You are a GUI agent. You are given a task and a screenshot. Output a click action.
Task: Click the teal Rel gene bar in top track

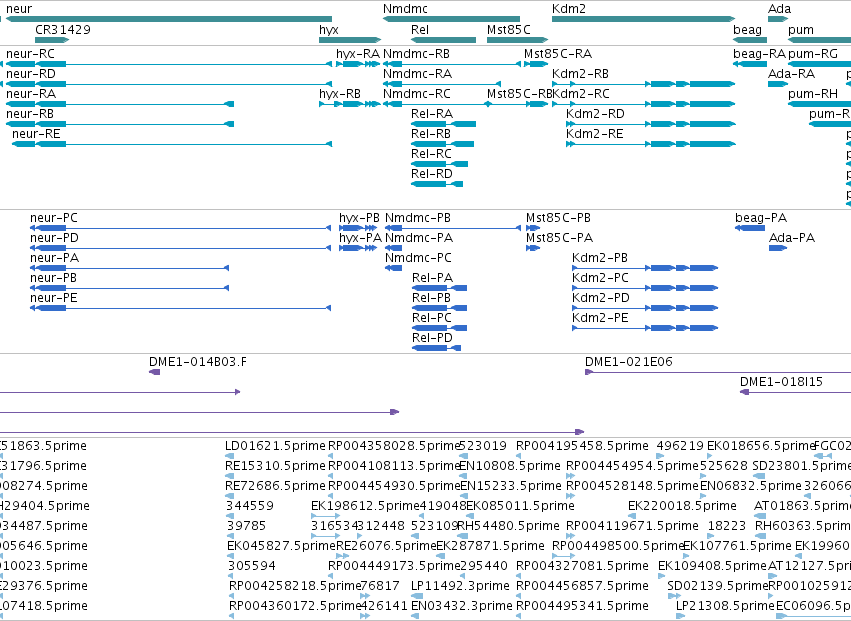[443, 40]
